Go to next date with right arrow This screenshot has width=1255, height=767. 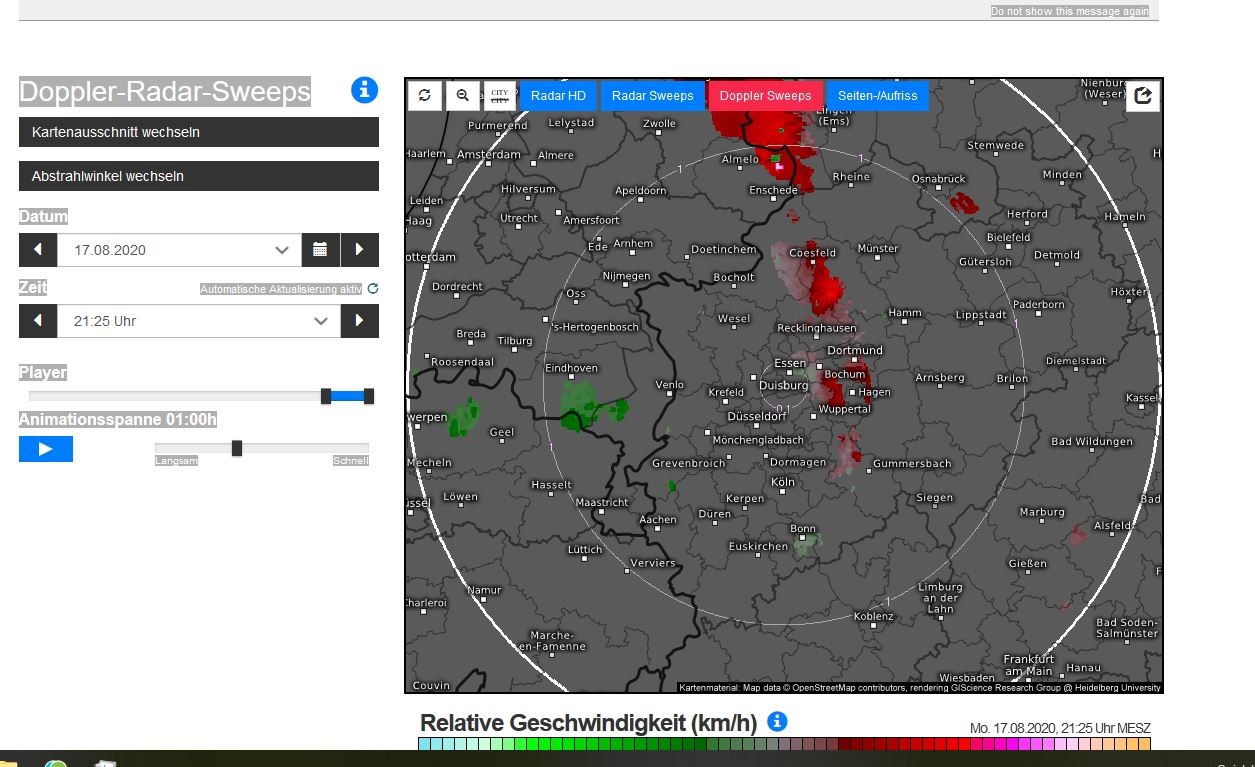(360, 250)
